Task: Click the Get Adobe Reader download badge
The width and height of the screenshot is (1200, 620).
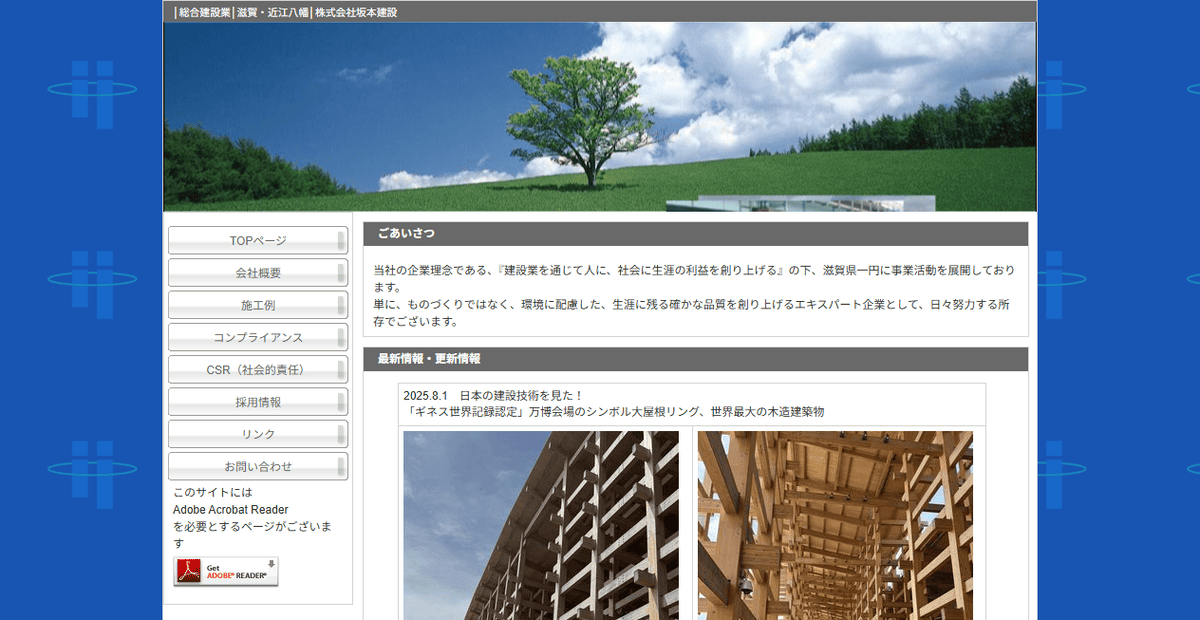Action: tap(228, 571)
